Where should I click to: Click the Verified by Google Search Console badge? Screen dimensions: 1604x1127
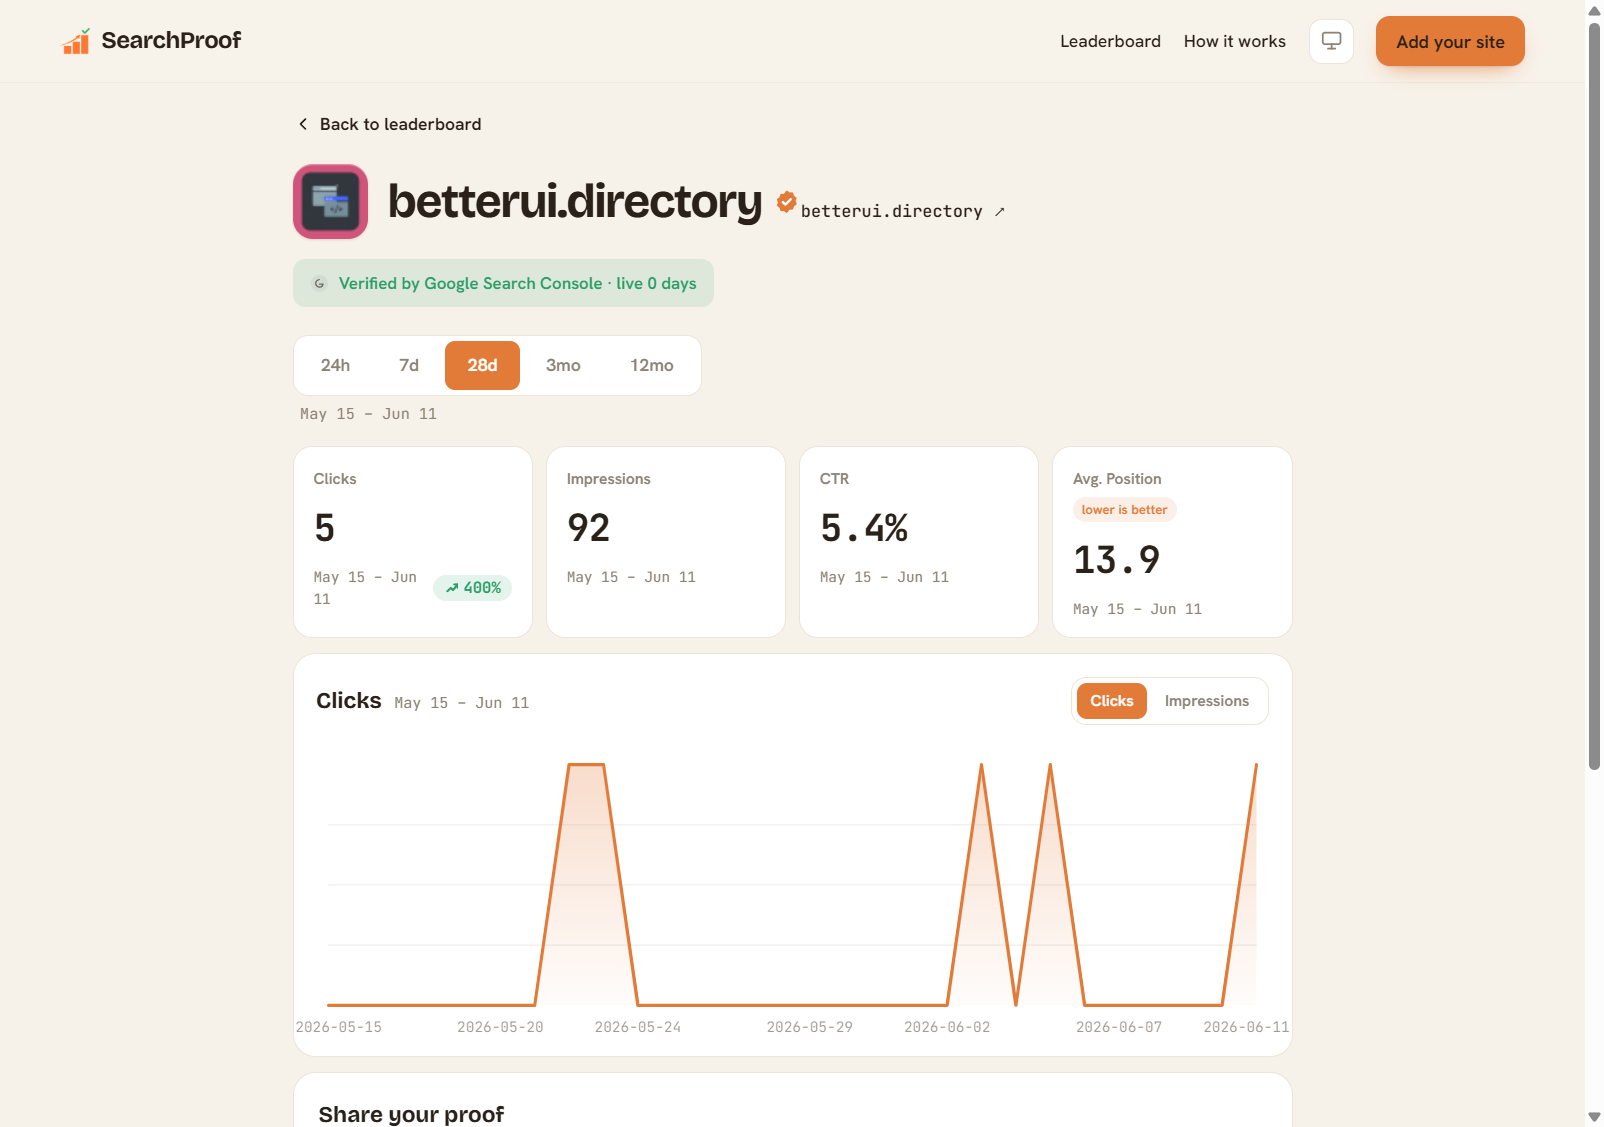pos(503,283)
